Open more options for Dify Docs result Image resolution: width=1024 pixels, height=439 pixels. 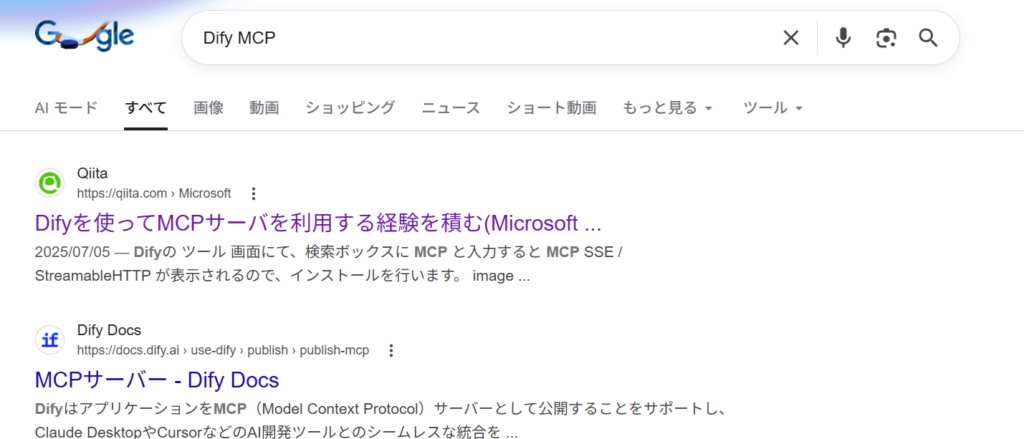[391, 350]
